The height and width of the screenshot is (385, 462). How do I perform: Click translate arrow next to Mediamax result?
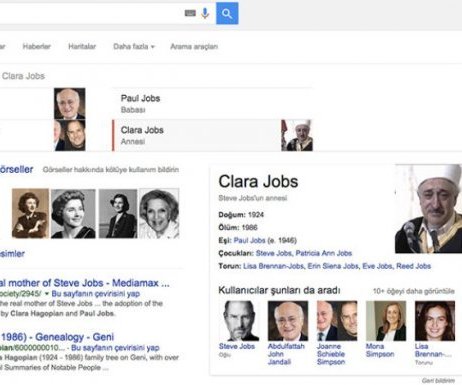[x=46, y=294]
